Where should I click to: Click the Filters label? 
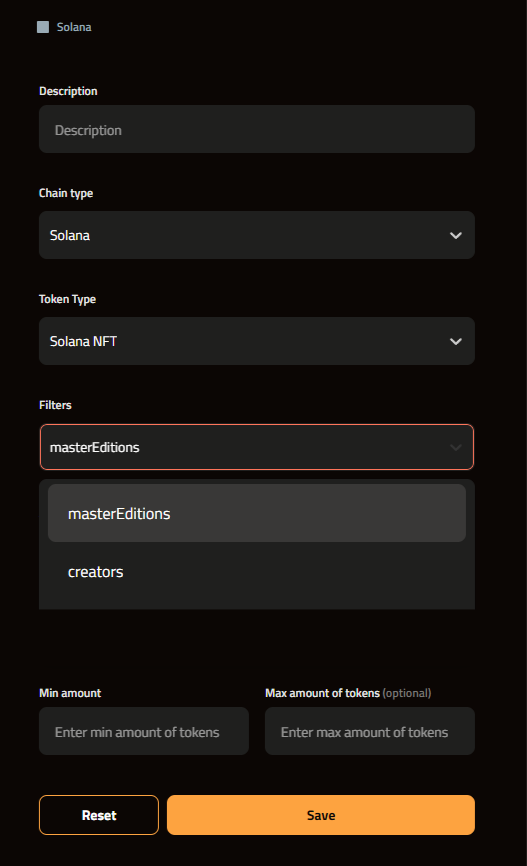55,405
